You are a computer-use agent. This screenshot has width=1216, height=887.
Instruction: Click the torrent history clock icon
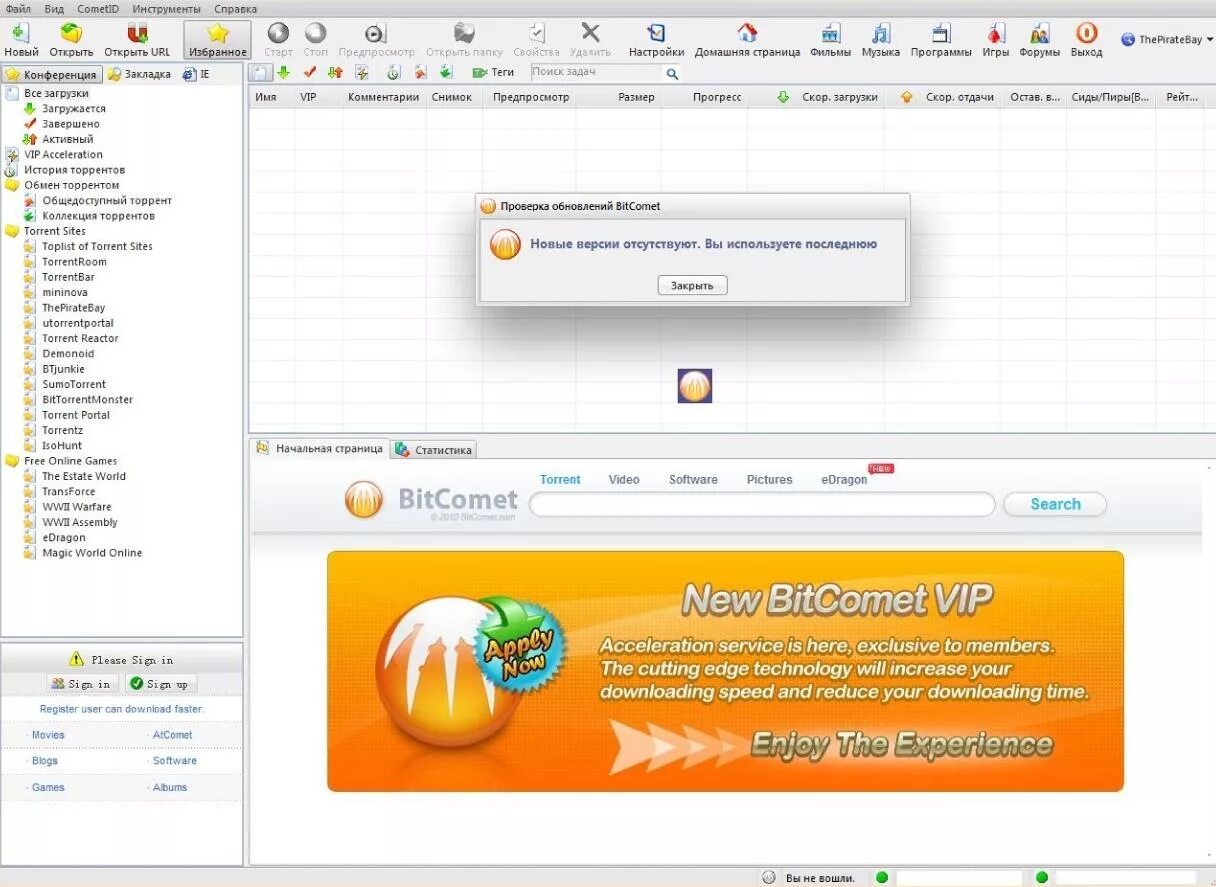393,72
